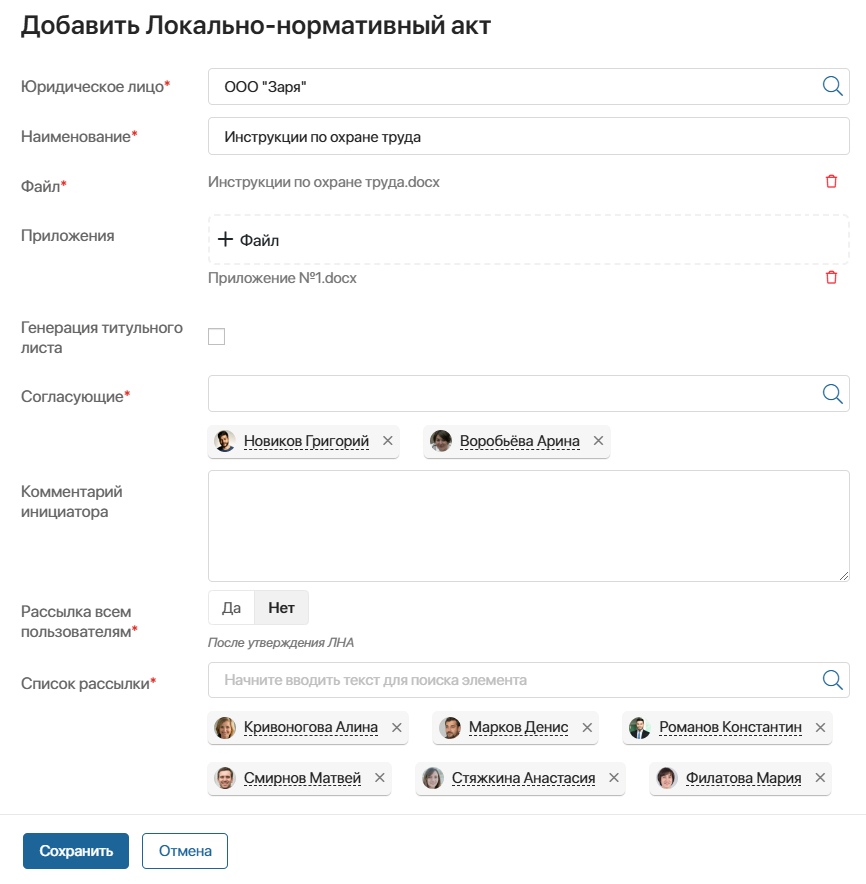
Task: Delete attachment Приложение №1.docx
Action: click(831, 277)
